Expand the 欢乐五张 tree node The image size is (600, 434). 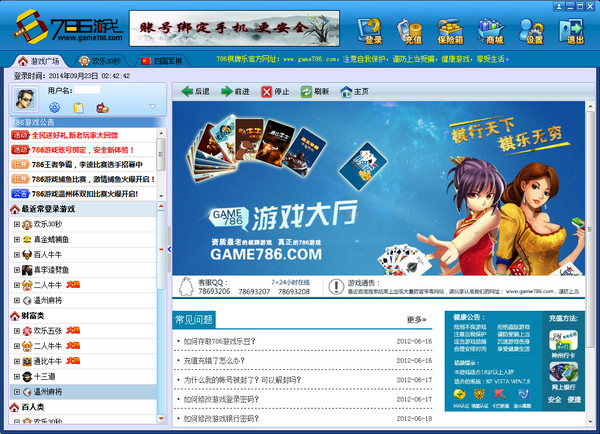(x=17, y=331)
